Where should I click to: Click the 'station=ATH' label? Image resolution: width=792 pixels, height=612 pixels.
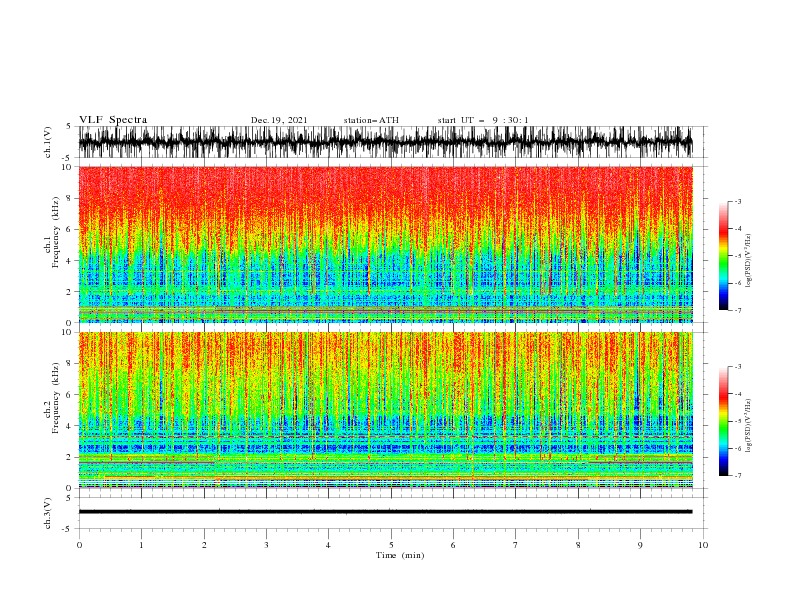371,120
